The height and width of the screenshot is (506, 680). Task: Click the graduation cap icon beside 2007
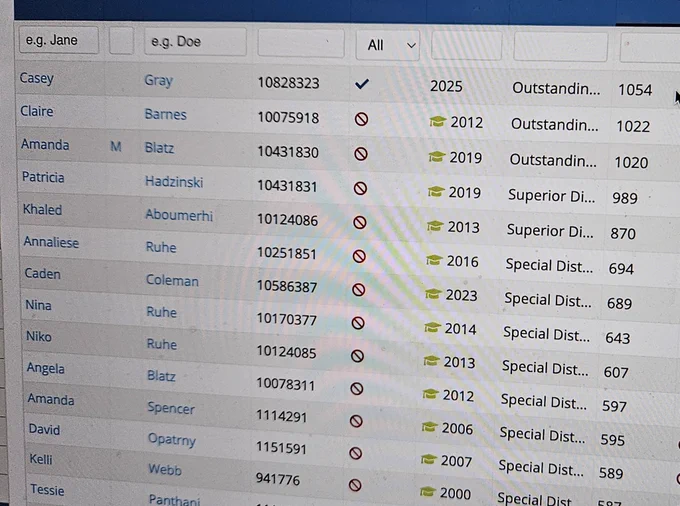(x=428, y=459)
